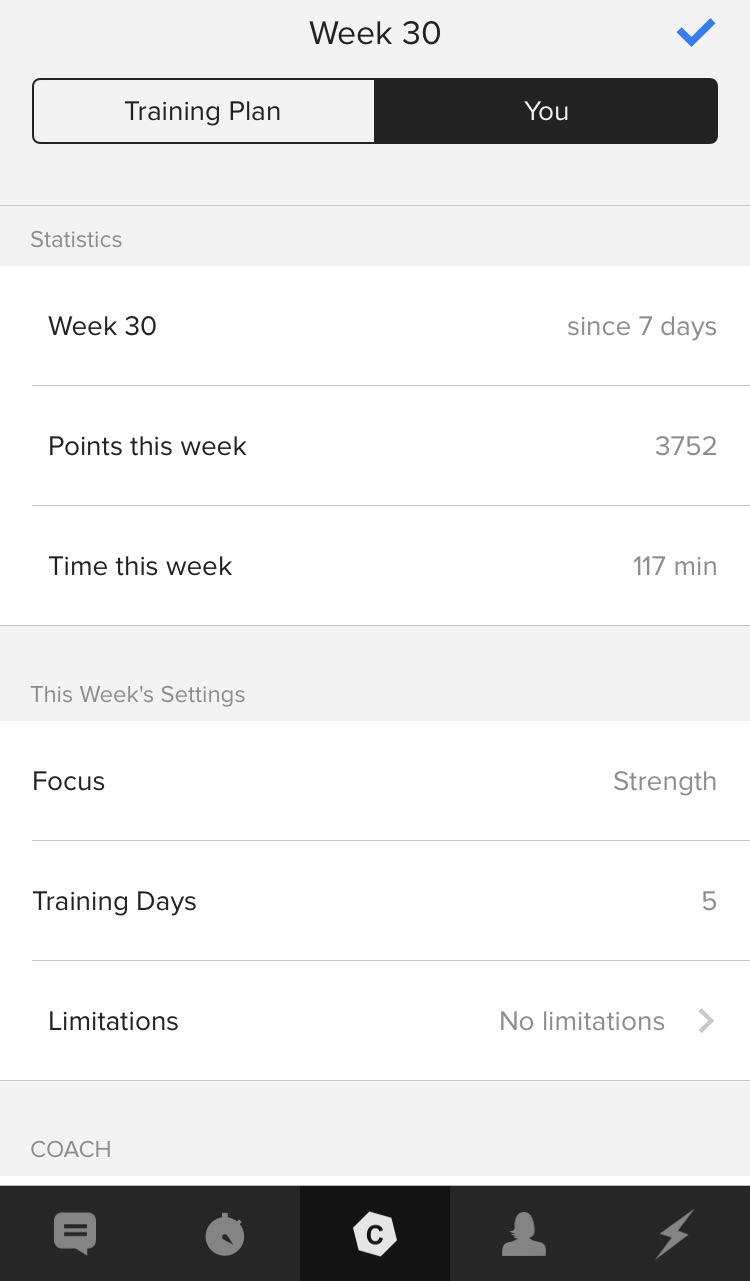
Task: Tap the 117 min time value
Action: tap(674, 566)
